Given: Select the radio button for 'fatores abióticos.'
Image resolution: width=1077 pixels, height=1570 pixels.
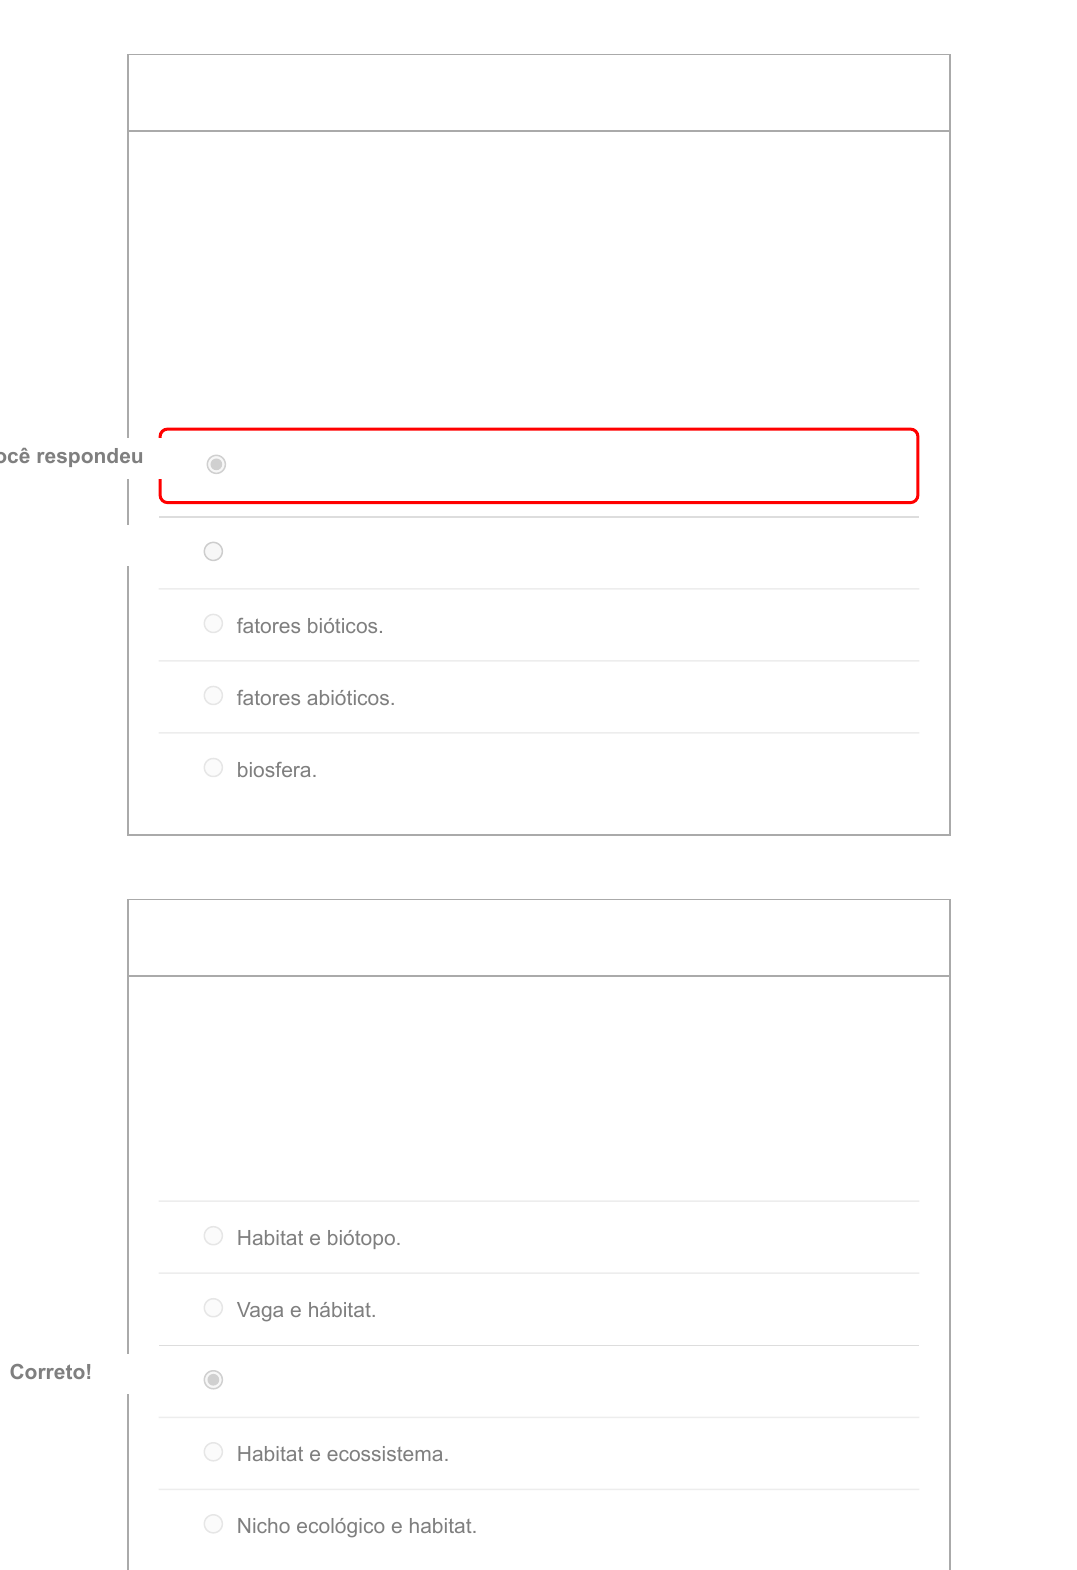Looking at the screenshot, I should [x=213, y=696].
